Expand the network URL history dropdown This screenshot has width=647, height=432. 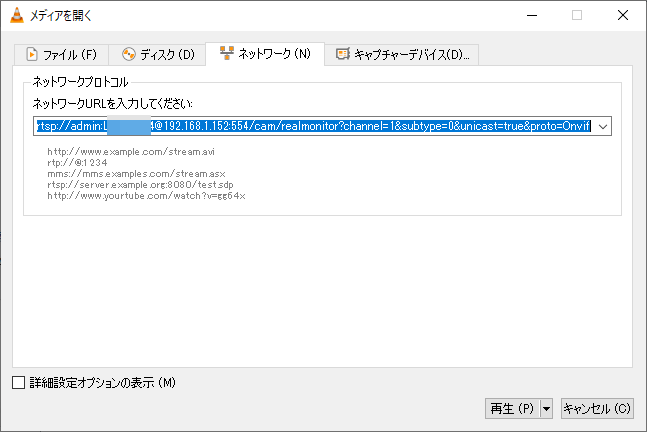point(603,126)
